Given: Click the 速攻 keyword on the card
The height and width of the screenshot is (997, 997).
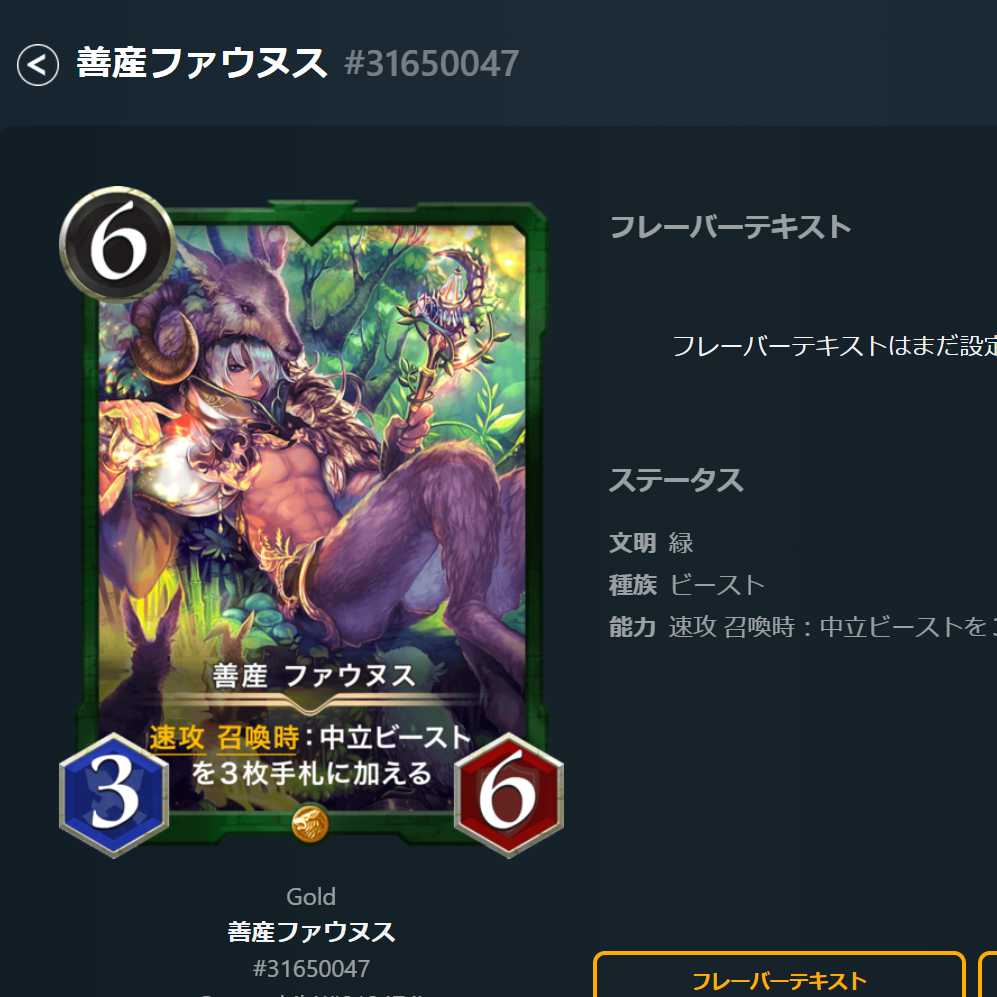Looking at the screenshot, I should point(177,738).
